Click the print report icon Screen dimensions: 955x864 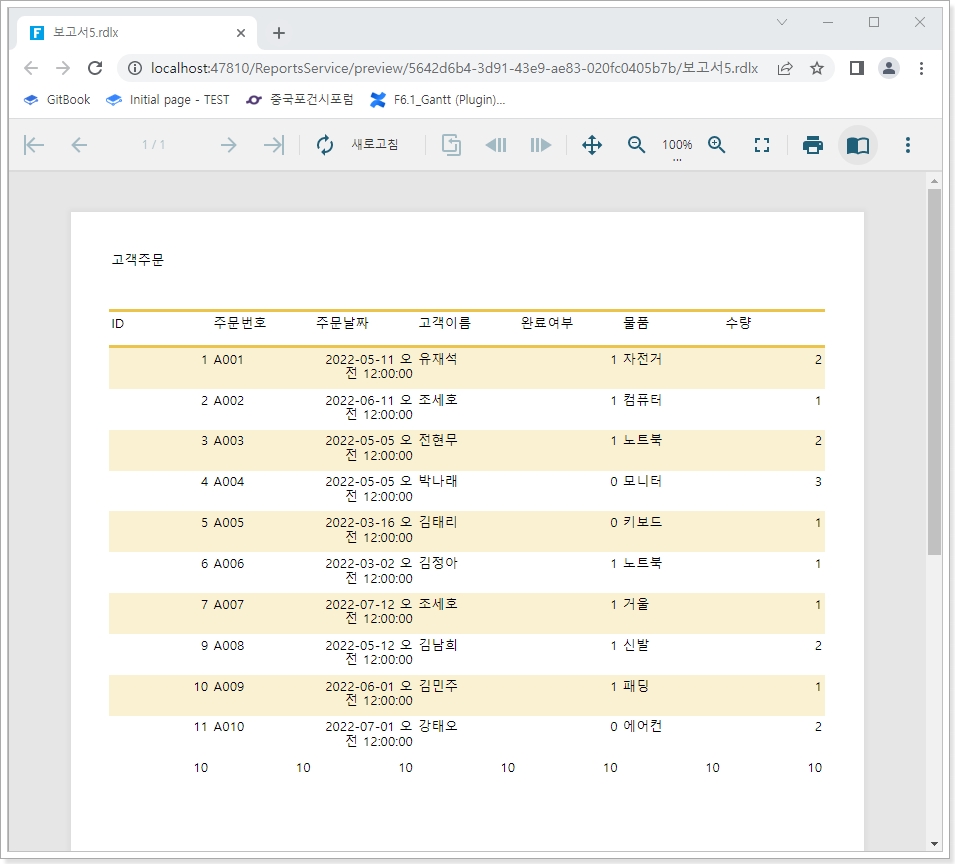(x=813, y=145)
